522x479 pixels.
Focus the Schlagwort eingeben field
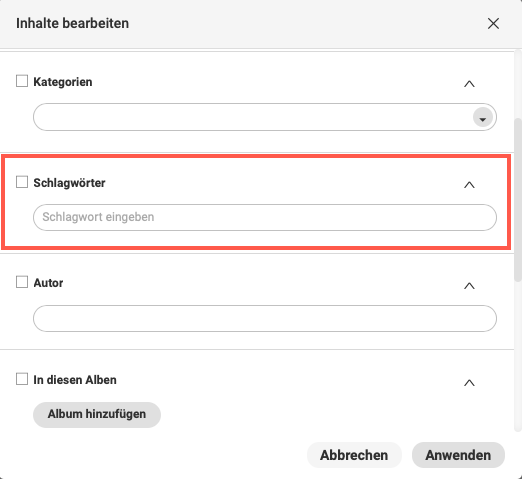click(x=265, y=217)
